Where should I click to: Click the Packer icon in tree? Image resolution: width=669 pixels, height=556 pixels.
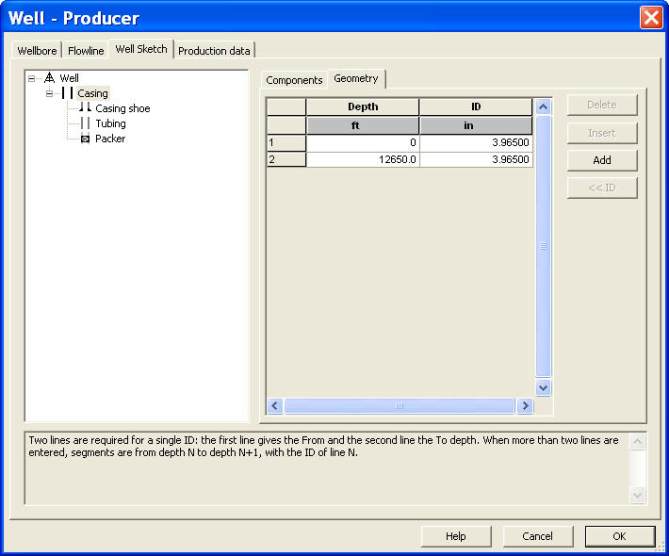click(85, 139)
